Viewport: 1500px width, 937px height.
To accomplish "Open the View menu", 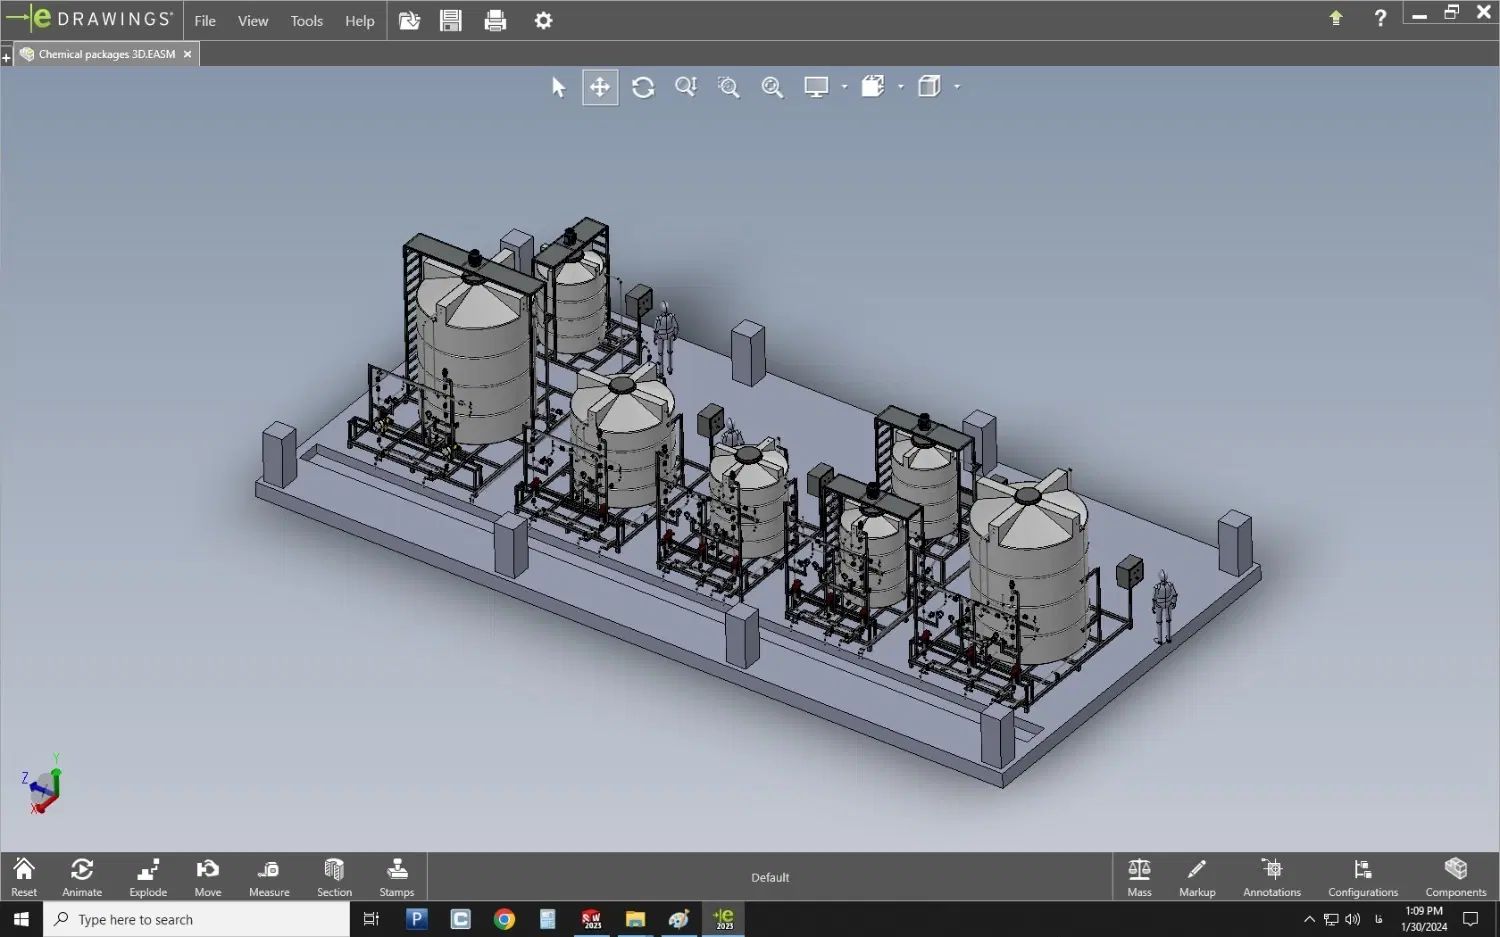I will tap(252, 20).
